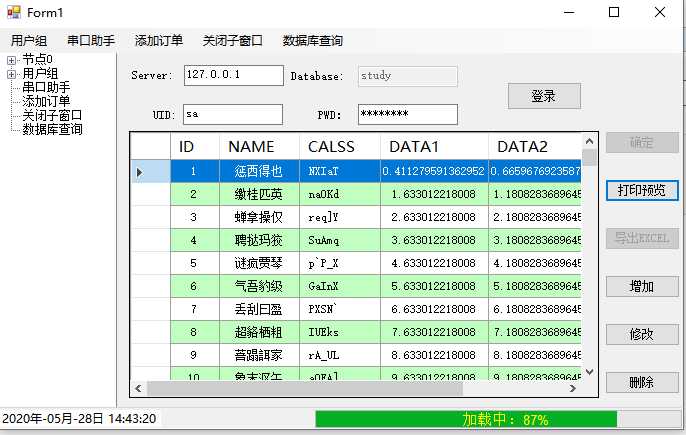Screen dimensions: 686x435
Task: Select DATA1 cell 0.411279591362952
Action: [434, 171]
